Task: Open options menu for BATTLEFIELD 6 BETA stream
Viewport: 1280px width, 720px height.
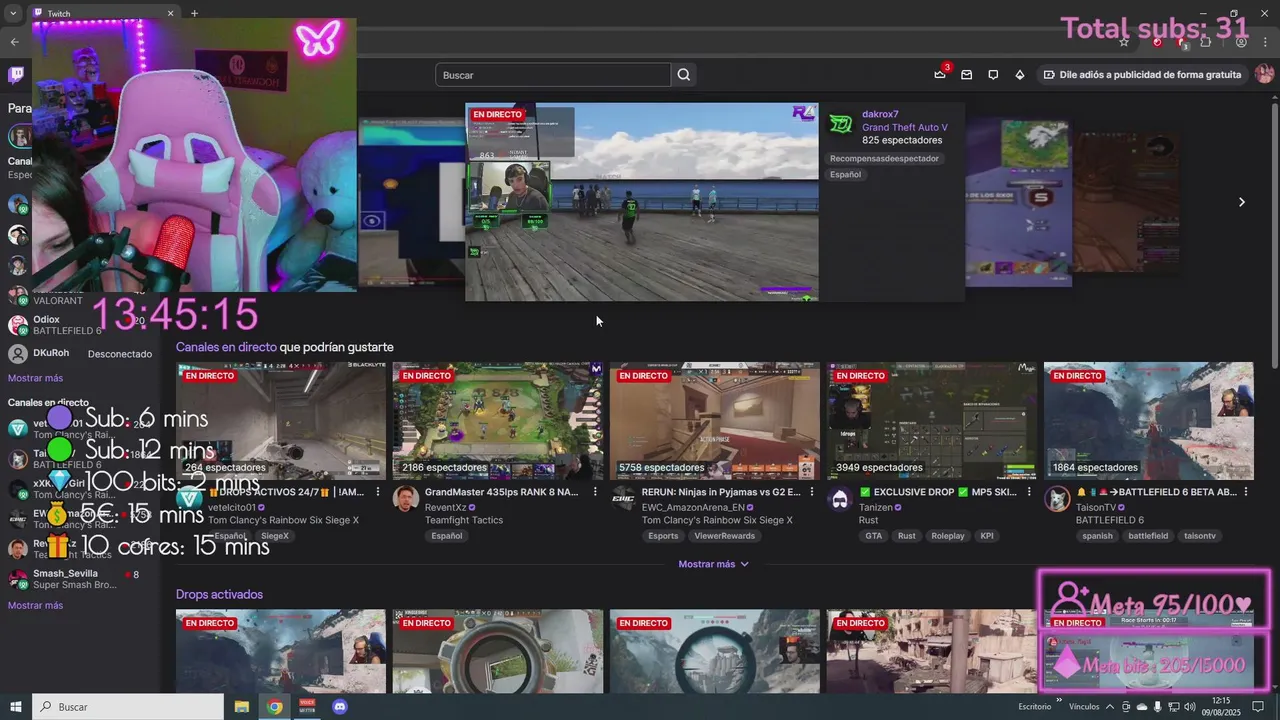Action: pos(1246,492)
